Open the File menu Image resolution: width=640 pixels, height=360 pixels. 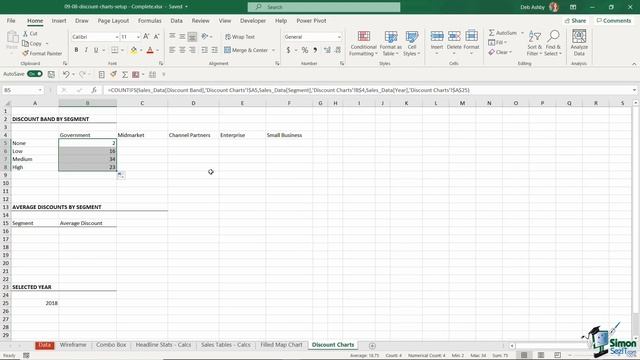11,20
